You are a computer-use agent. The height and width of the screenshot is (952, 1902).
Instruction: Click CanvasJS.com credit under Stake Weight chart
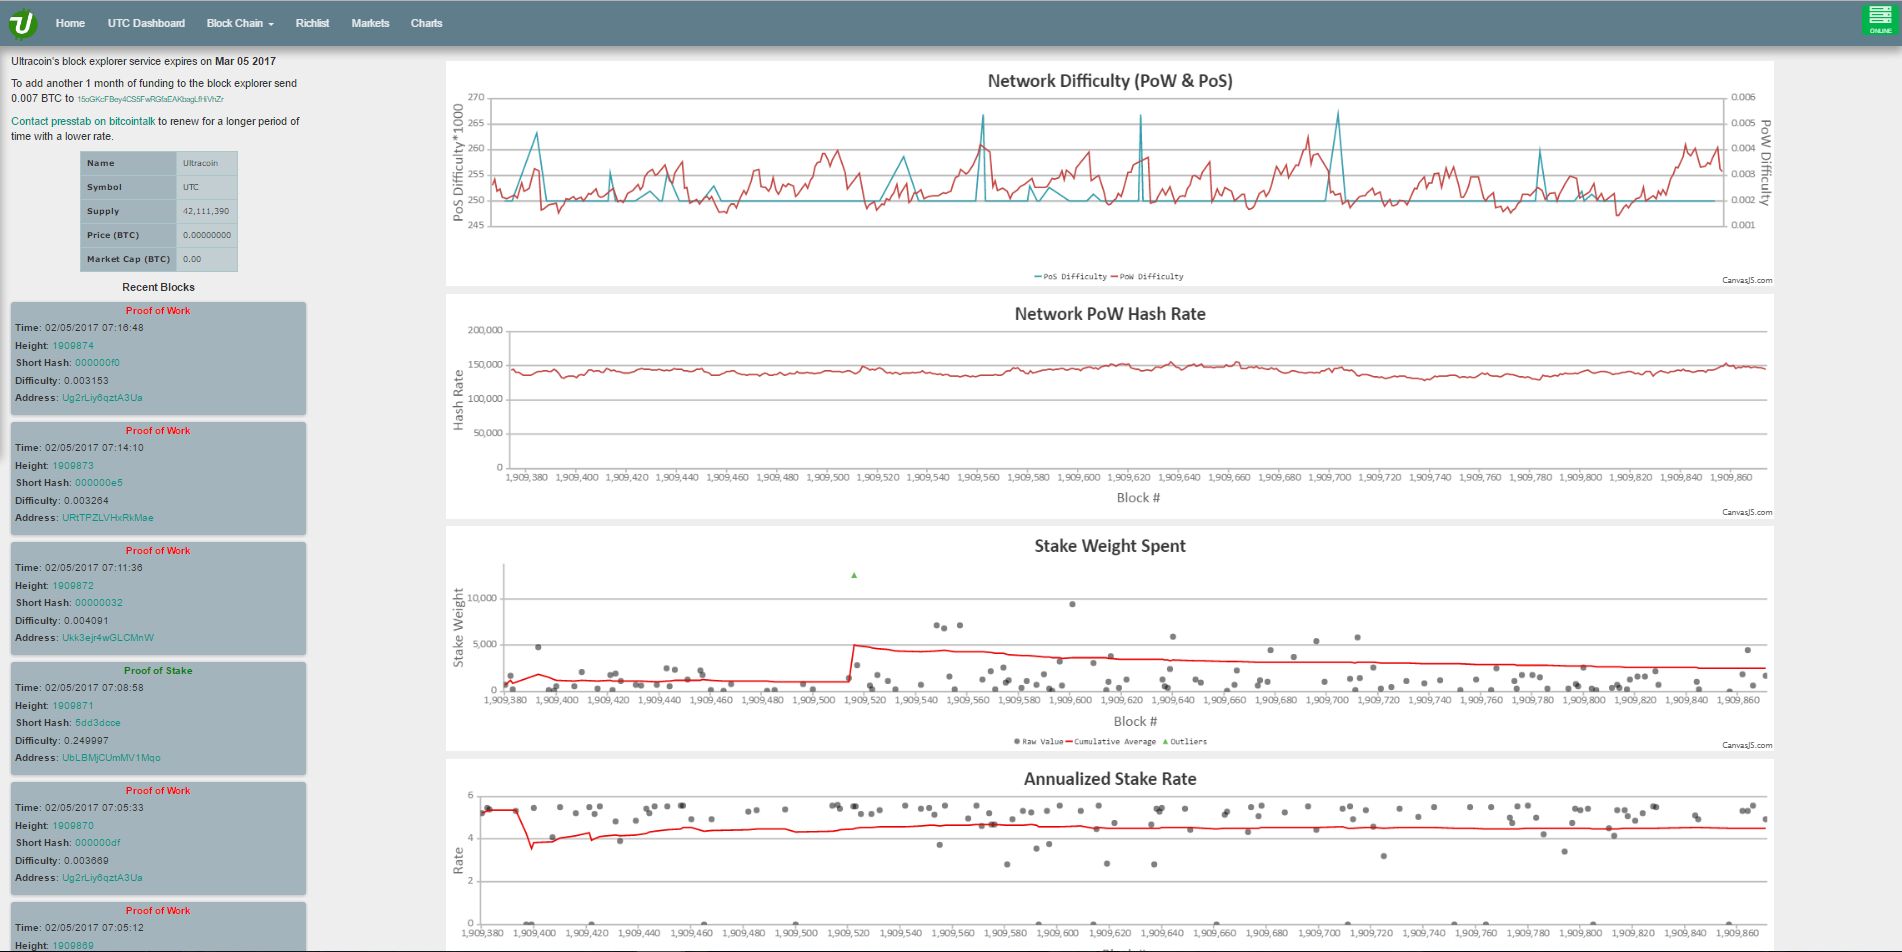[x=1746, y=745]
